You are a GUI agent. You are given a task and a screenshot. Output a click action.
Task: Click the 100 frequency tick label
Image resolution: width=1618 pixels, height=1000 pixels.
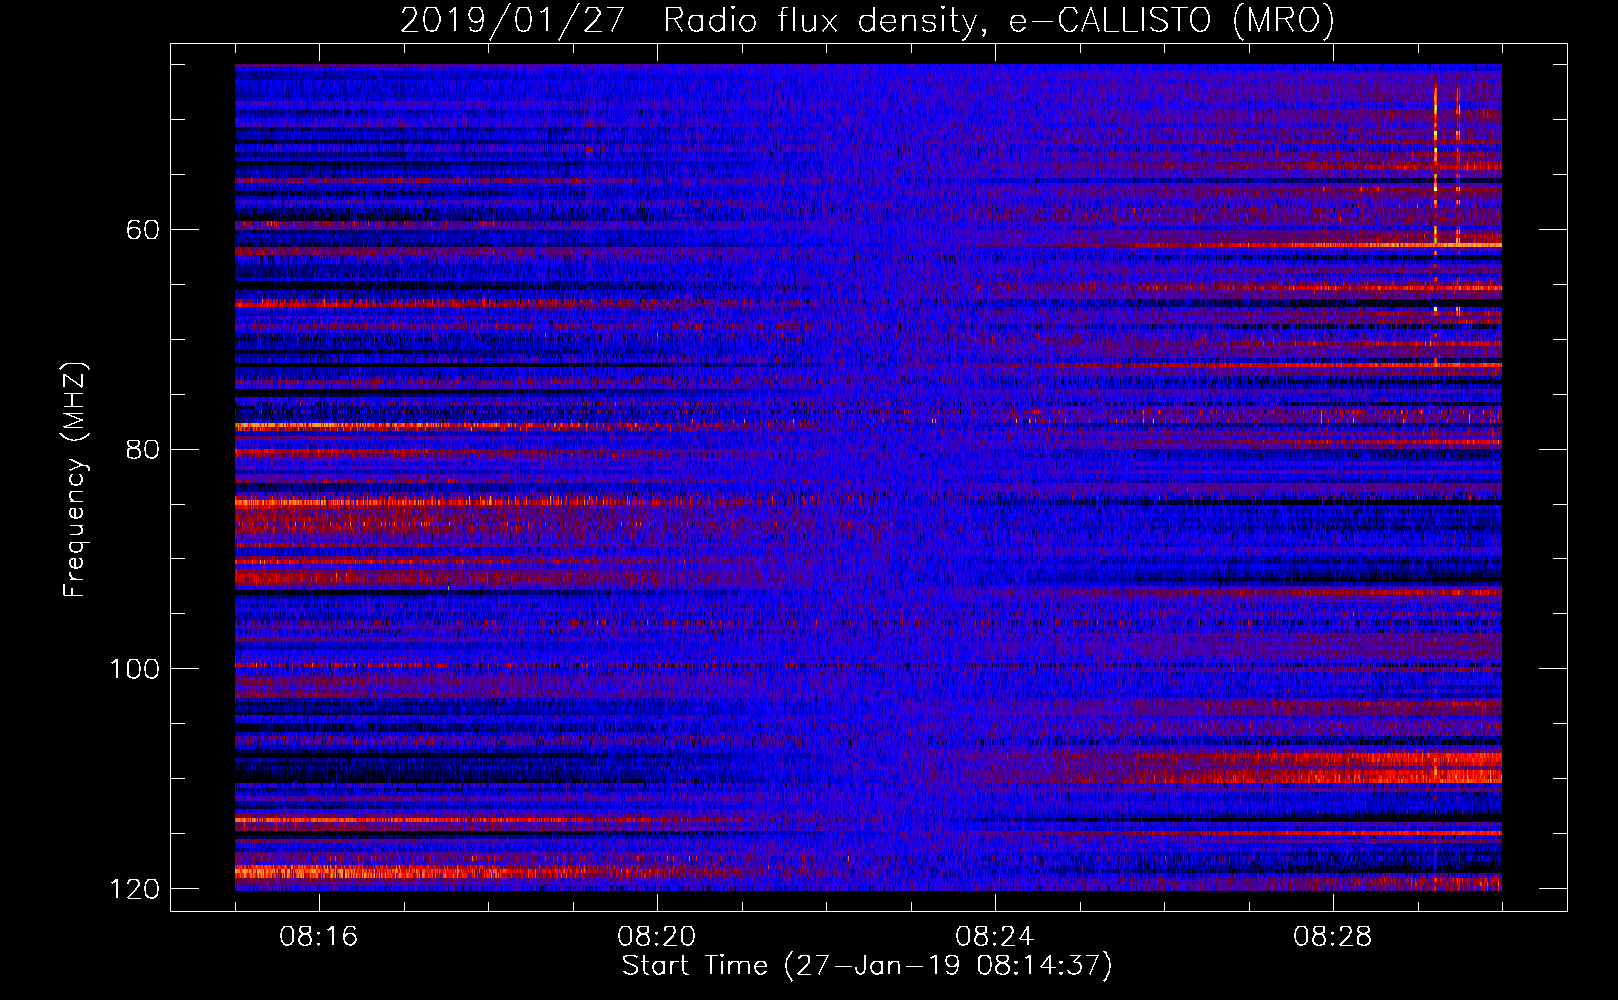[x=135, y=669]
